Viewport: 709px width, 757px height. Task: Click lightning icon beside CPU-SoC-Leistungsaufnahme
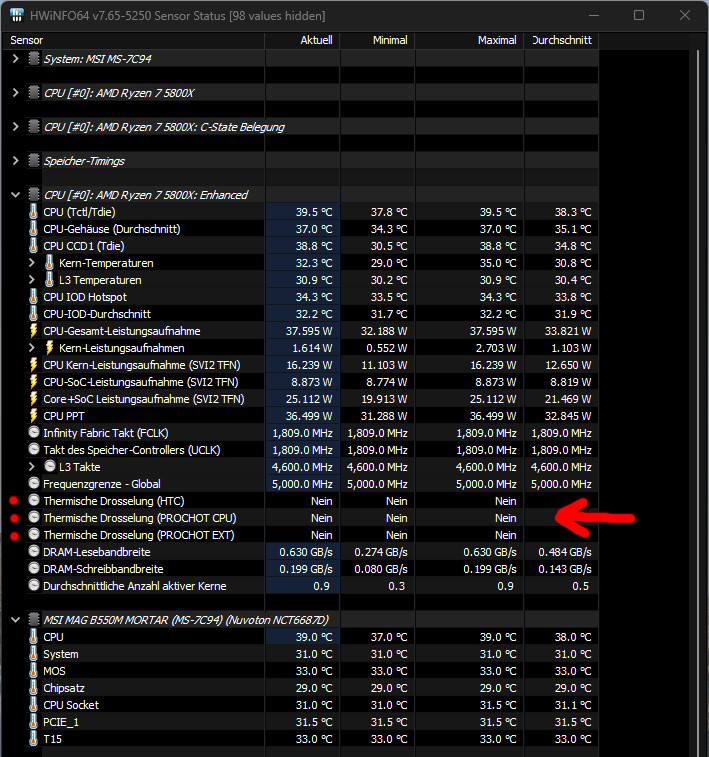click(x=33, y=381)
